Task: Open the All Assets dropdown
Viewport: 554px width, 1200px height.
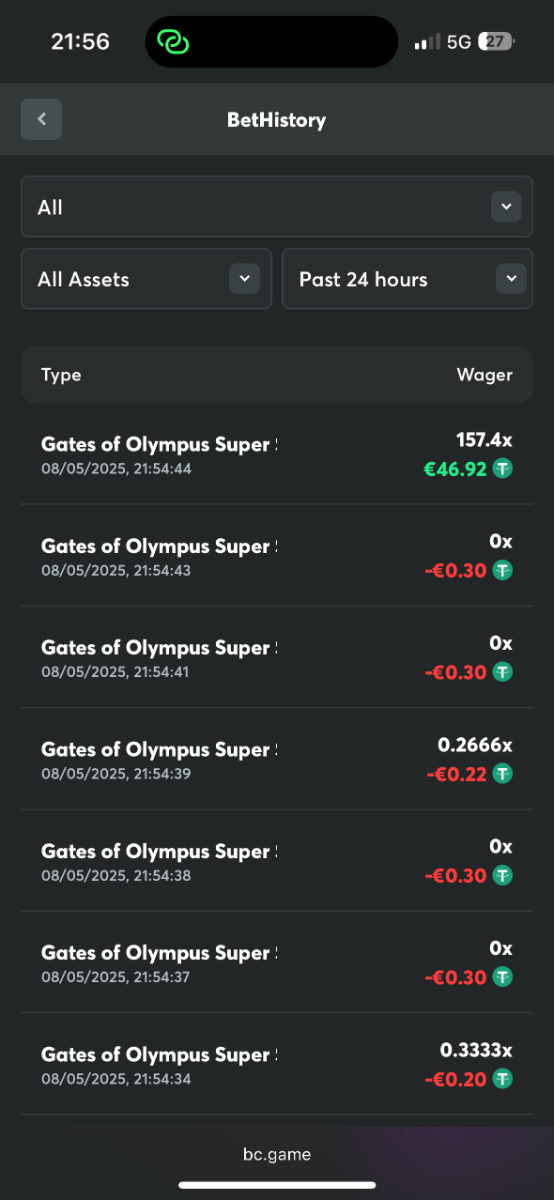Action: 146,279
